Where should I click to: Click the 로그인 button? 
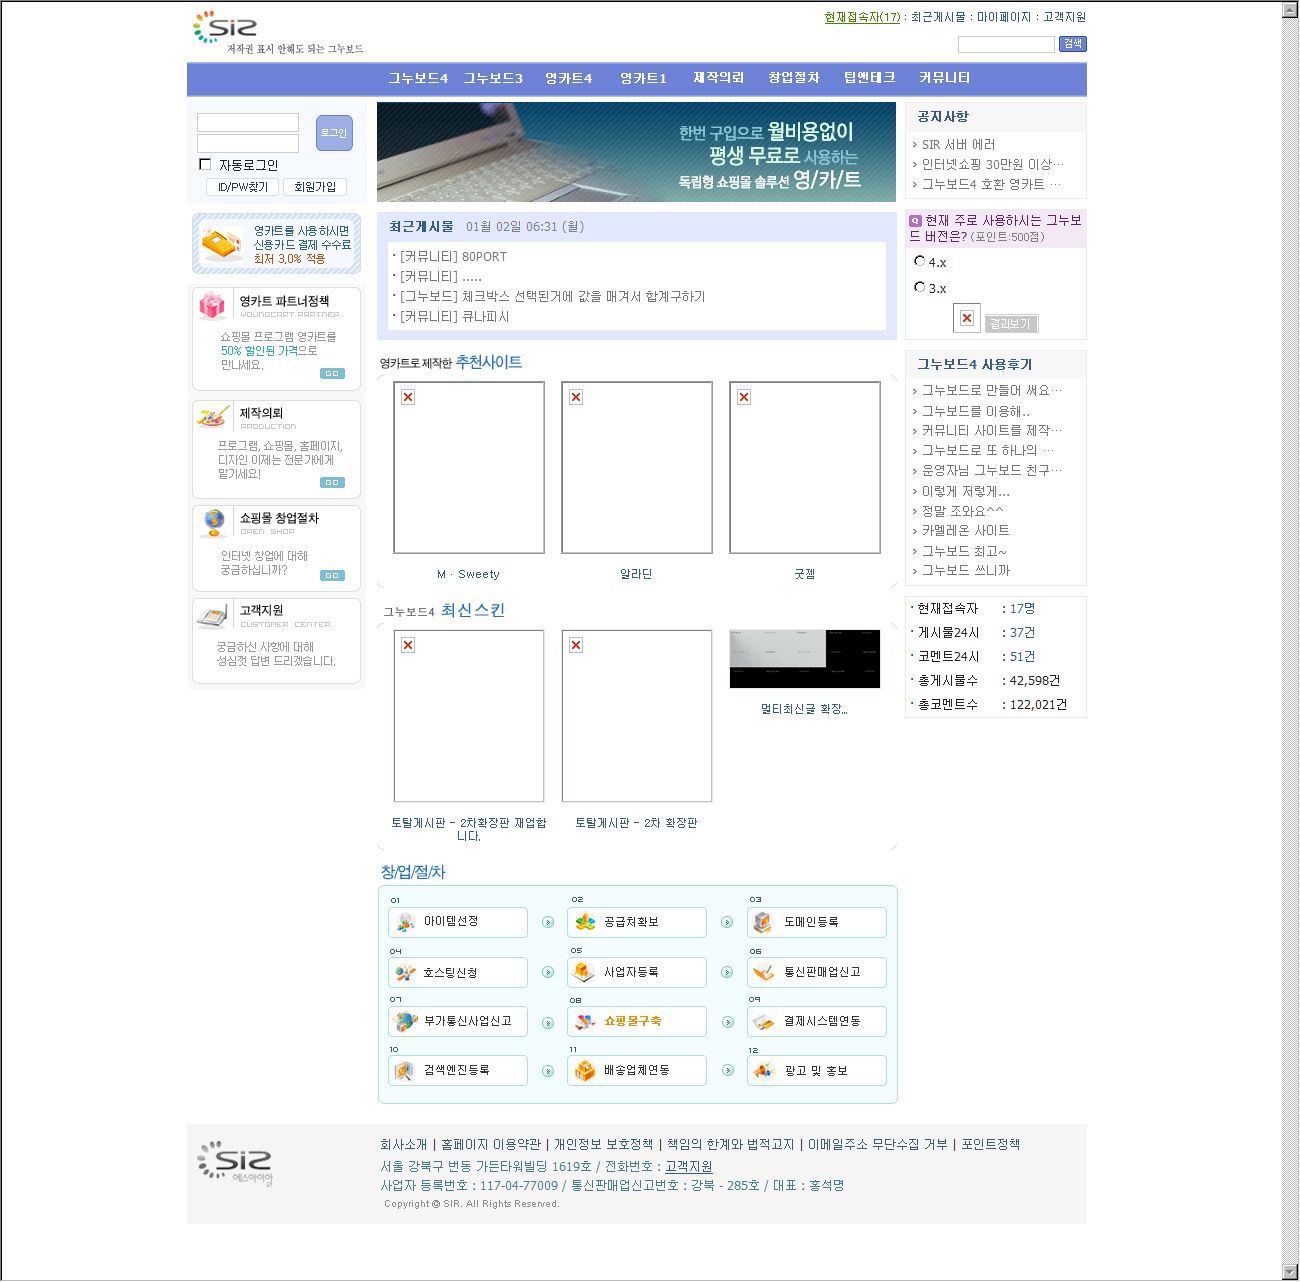point(334,133)
